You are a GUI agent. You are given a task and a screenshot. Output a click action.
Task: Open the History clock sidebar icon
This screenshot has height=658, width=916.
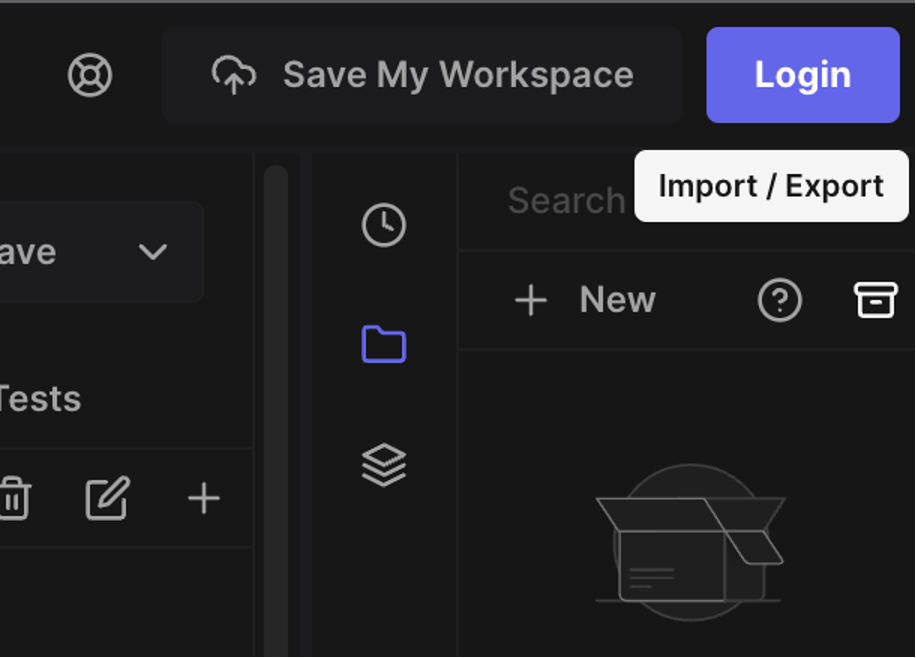[384, 225]
